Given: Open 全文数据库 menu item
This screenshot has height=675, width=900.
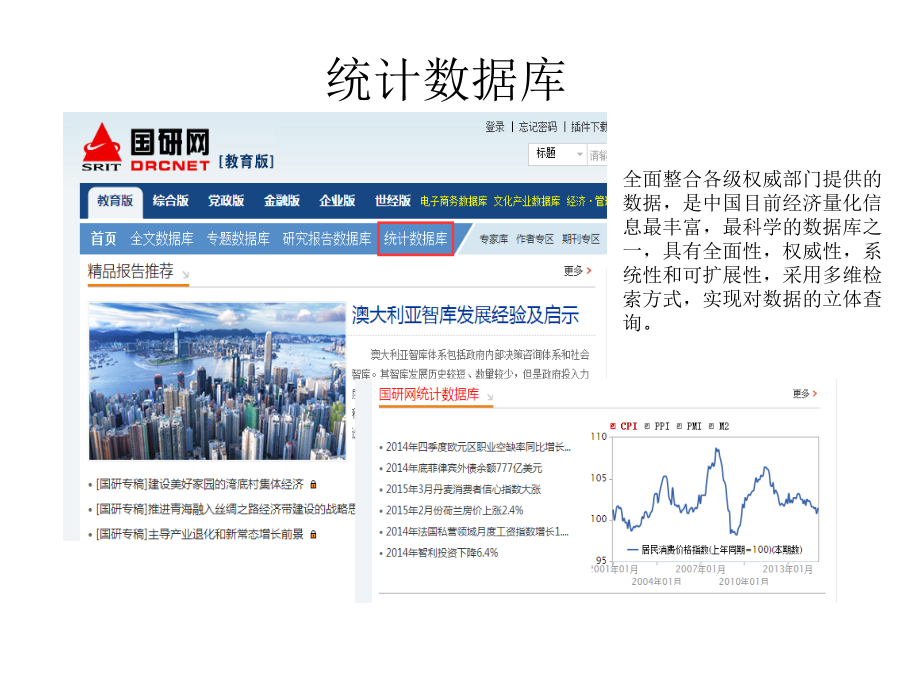Looking at the screenshot, I should (x=162, y=239).
